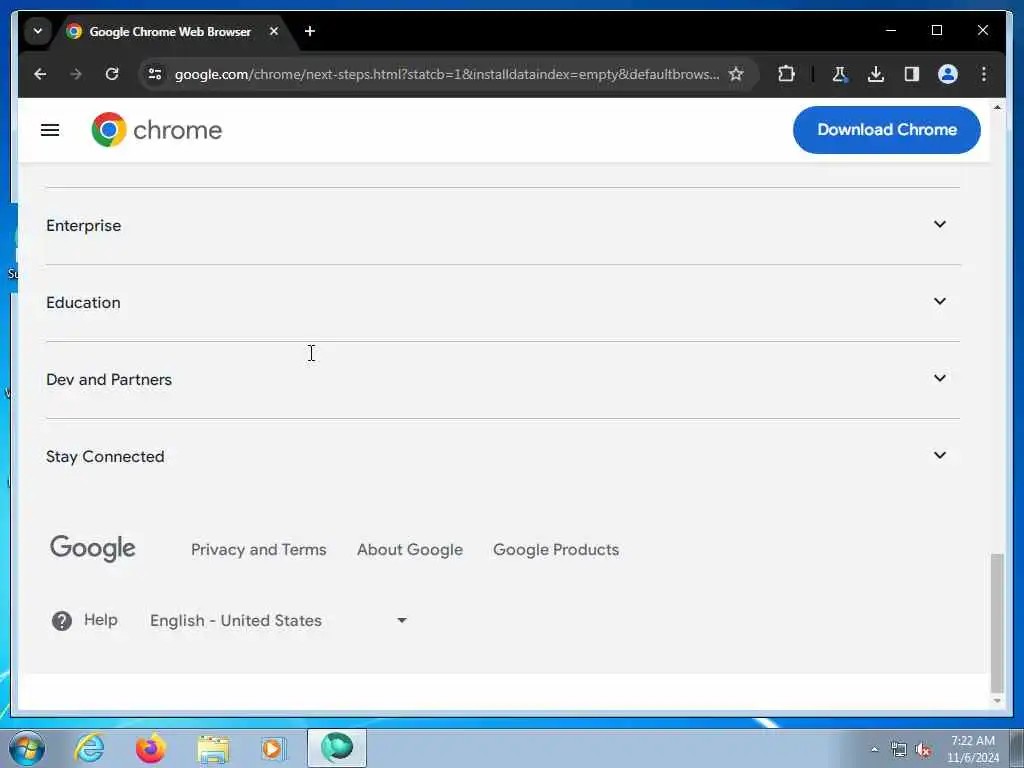Click the muted volume tray icon
Image resolution: width=1024 pixels, height=768 pixels.
923,750
